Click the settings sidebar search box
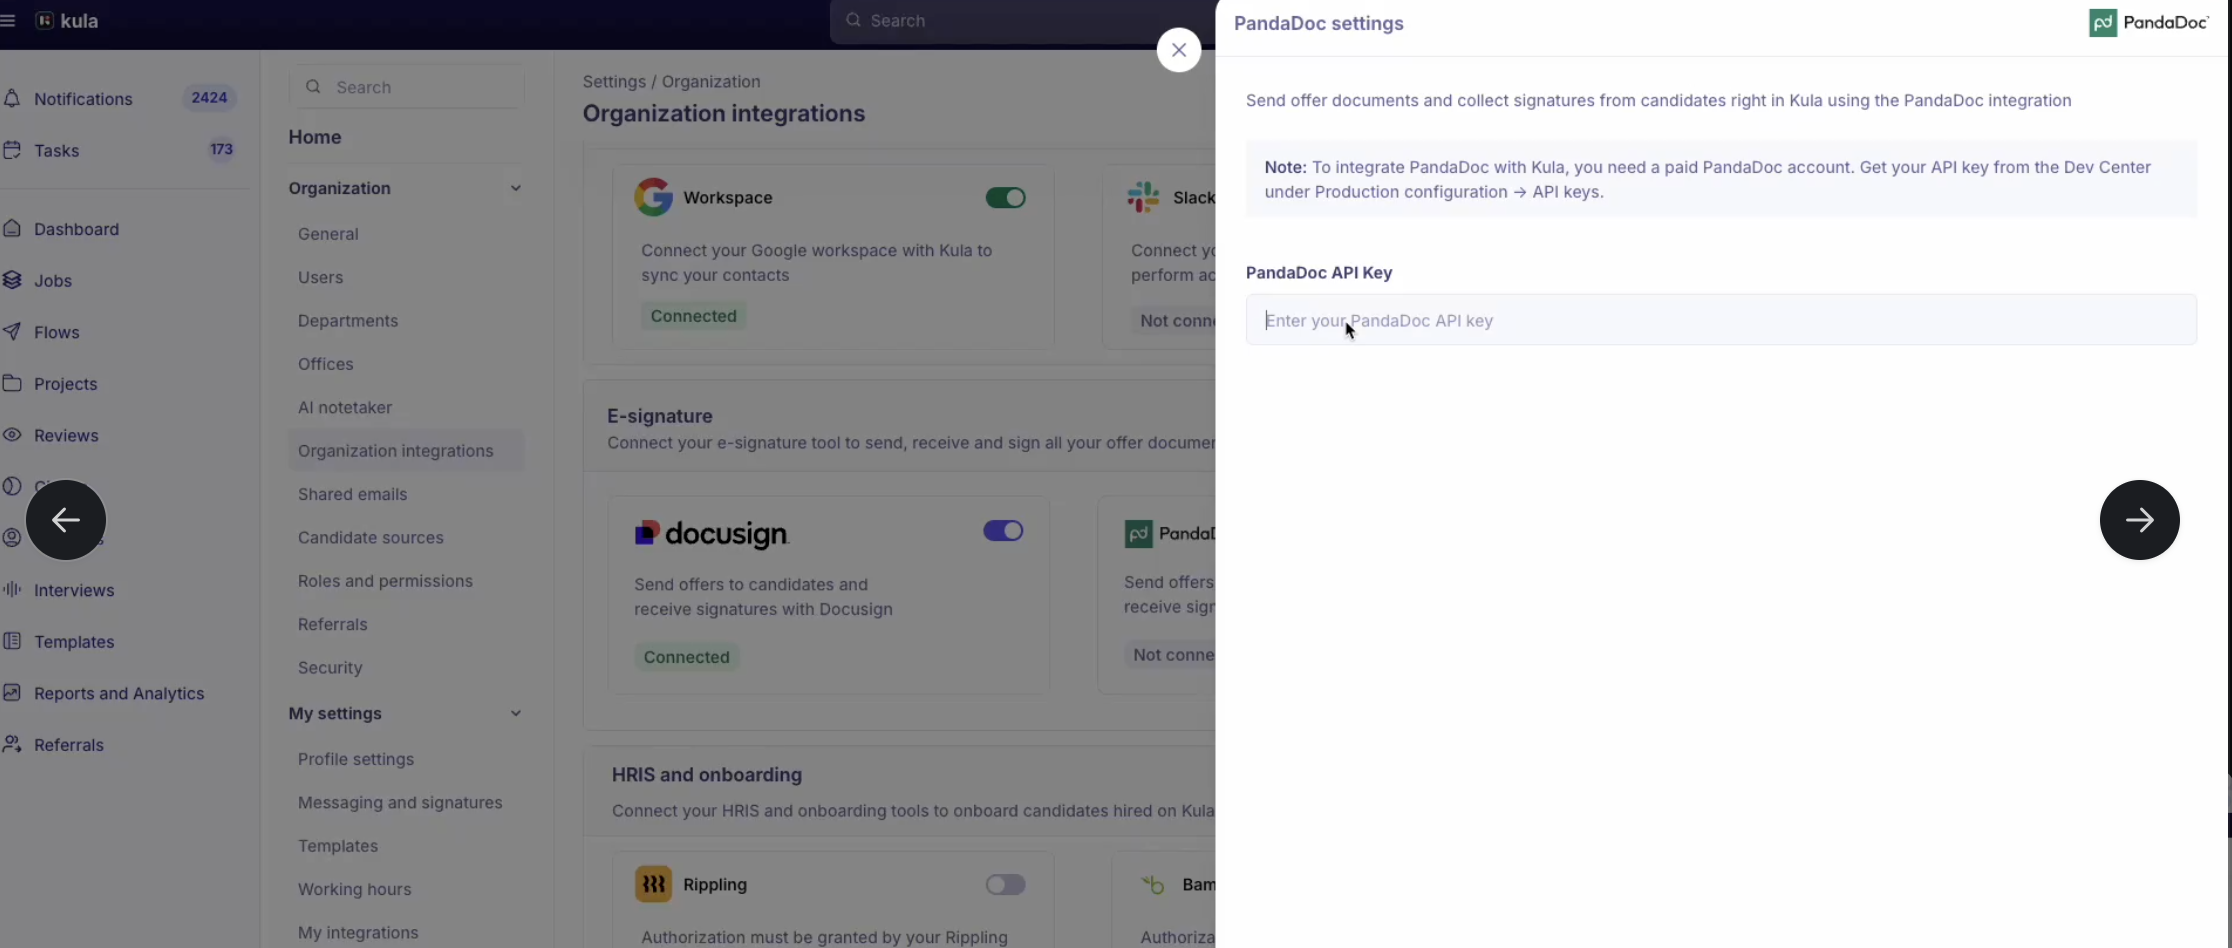Screen dimensions: 2232x948 (x=406, y=87)
